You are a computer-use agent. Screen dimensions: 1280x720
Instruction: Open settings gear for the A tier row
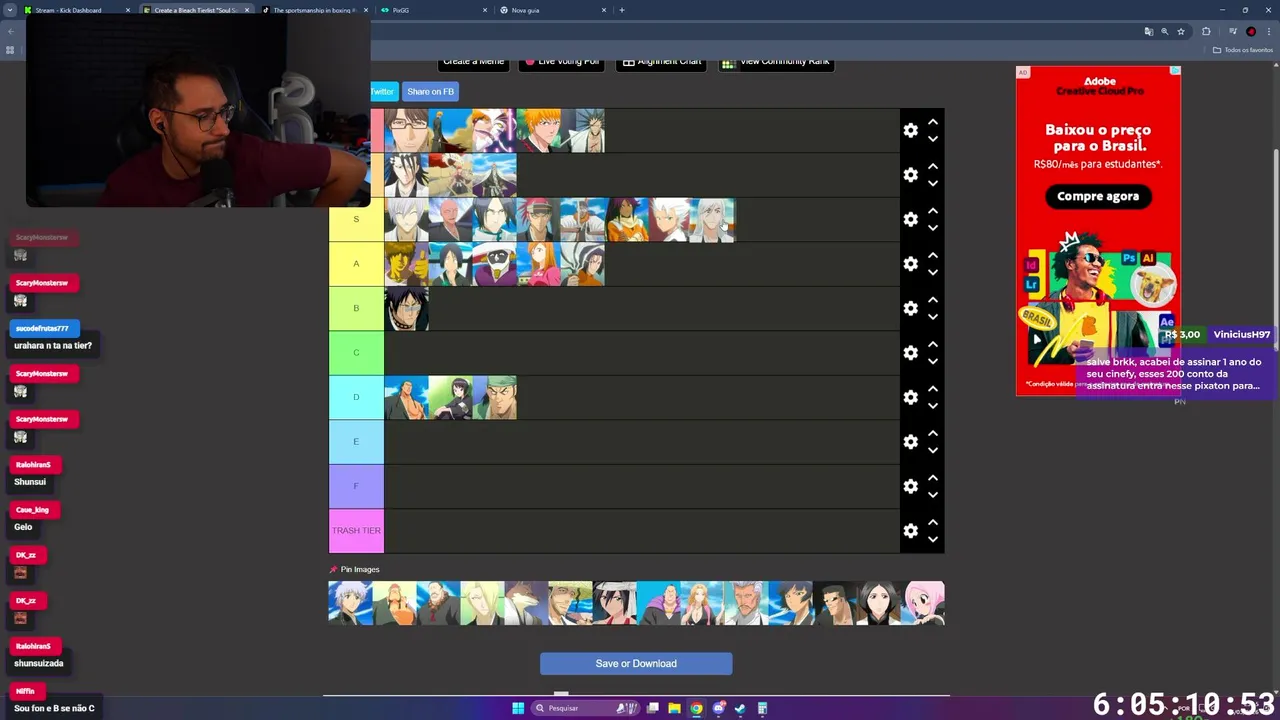tap(910, 264)
